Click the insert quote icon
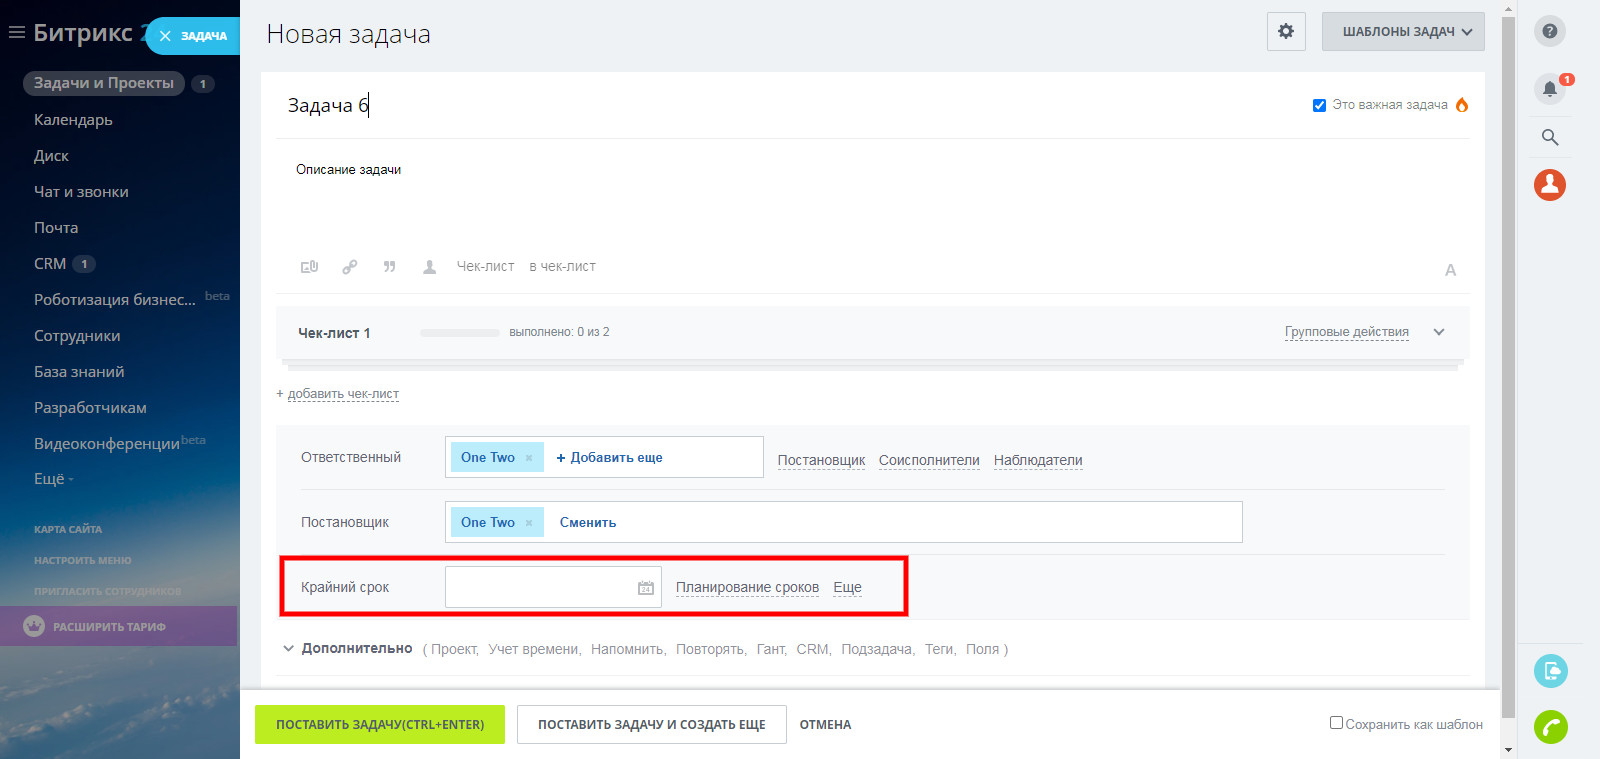The height and width of the screenshot is (759, 1600). click(x=389, y=267)
